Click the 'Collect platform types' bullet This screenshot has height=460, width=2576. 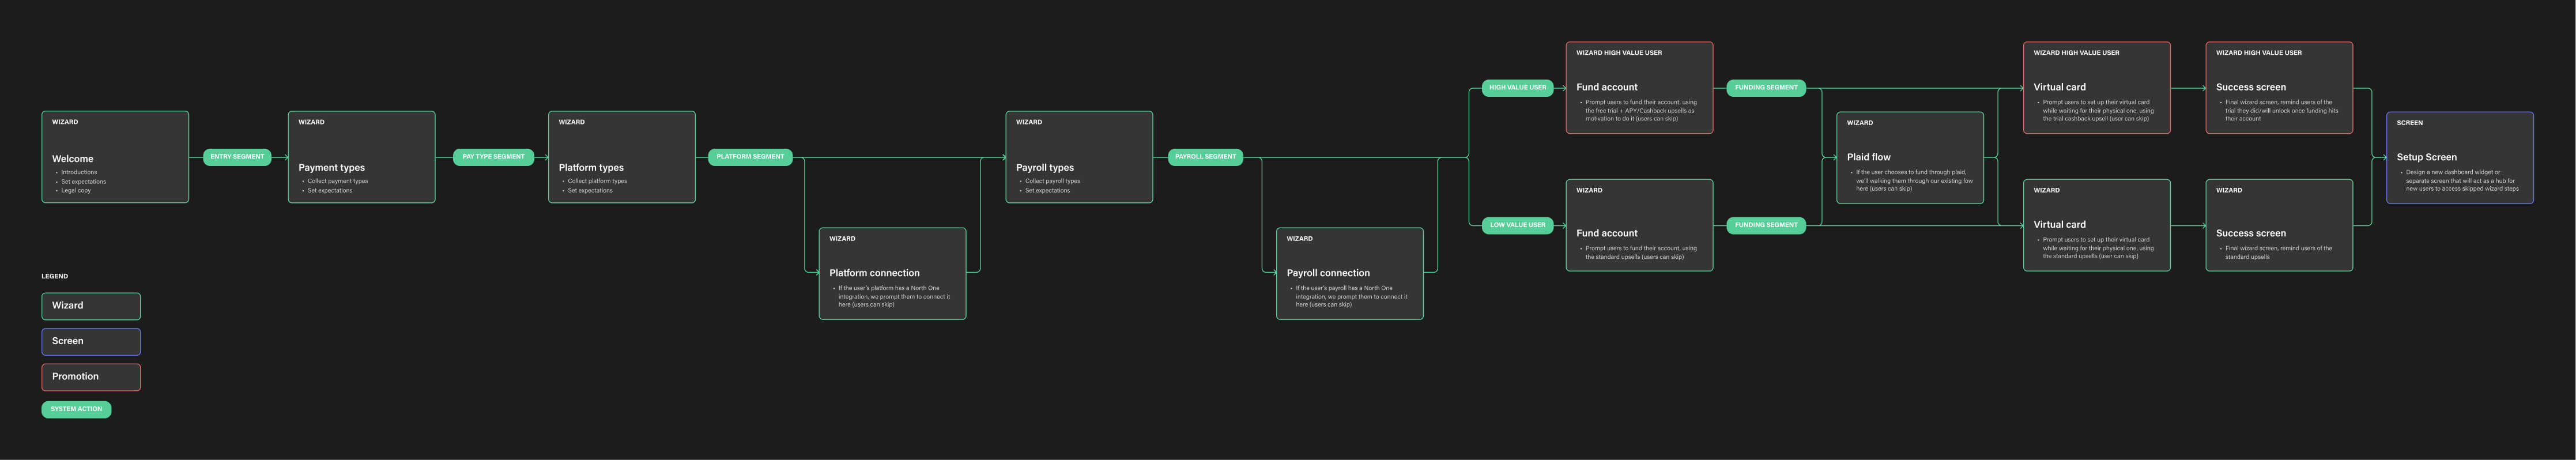click(x=597, y=181)
